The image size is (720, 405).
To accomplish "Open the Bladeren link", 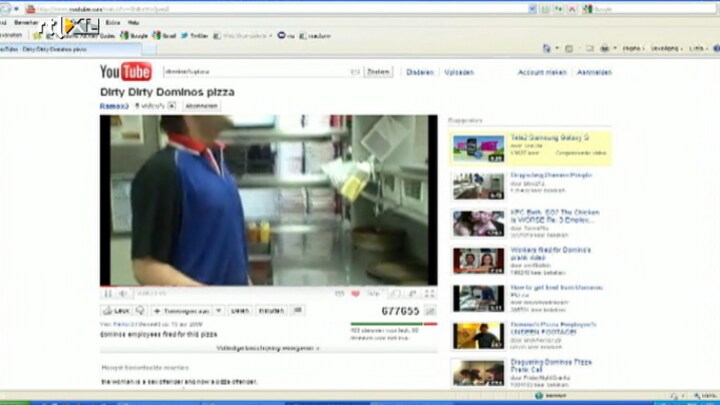I will 420,73.
